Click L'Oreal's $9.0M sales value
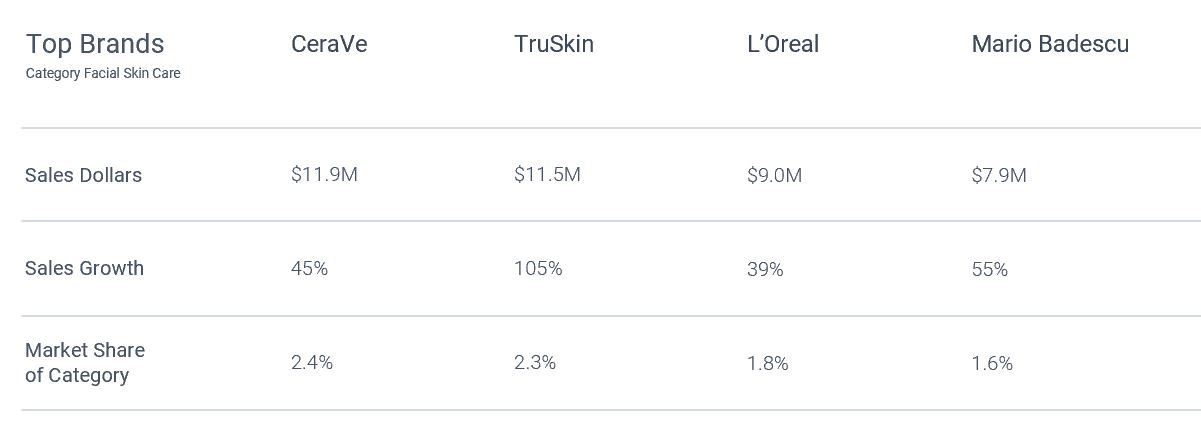This screenshot has height=443, width=1201. pos(774,176)
